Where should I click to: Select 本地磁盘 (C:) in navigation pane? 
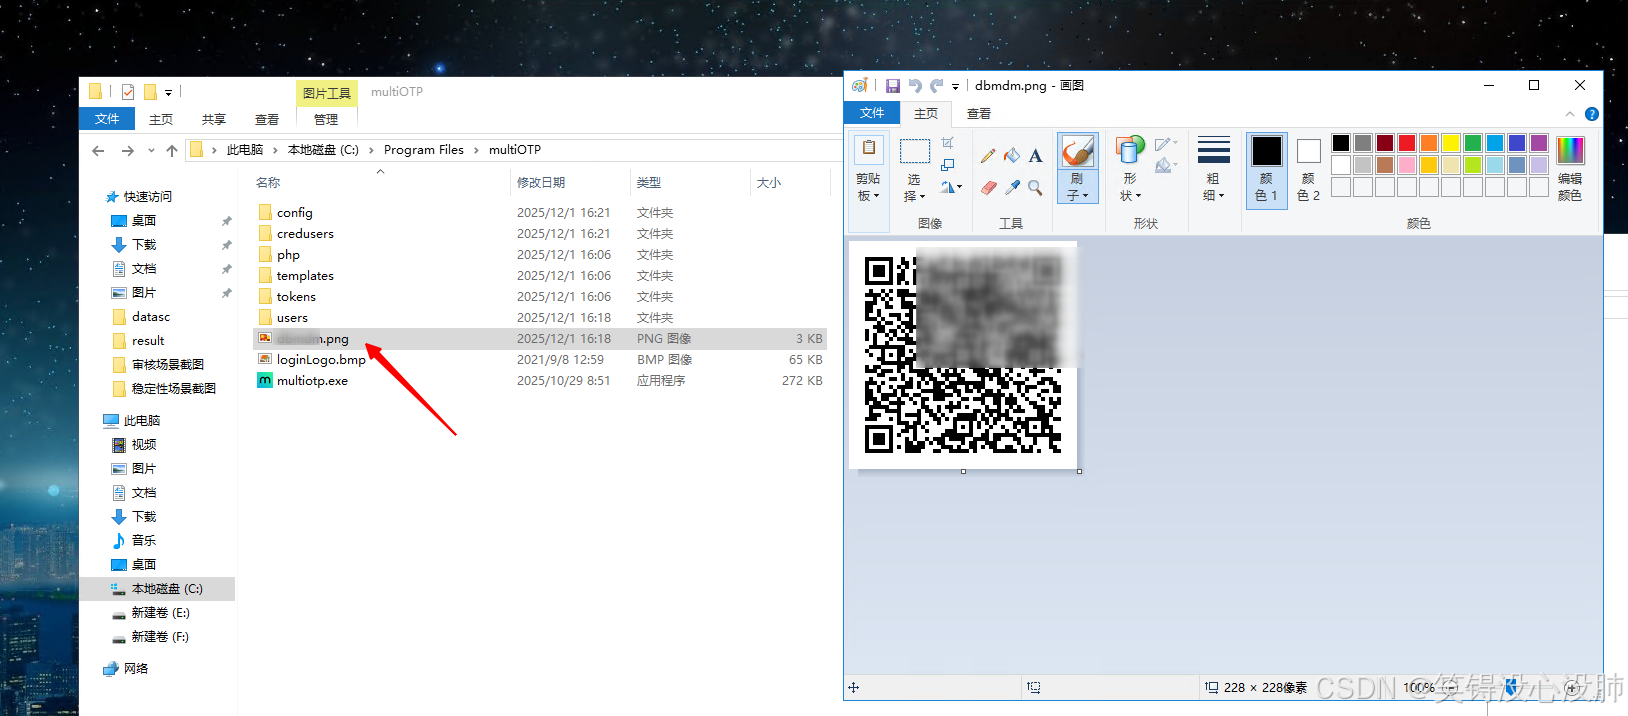click(157, 589)
